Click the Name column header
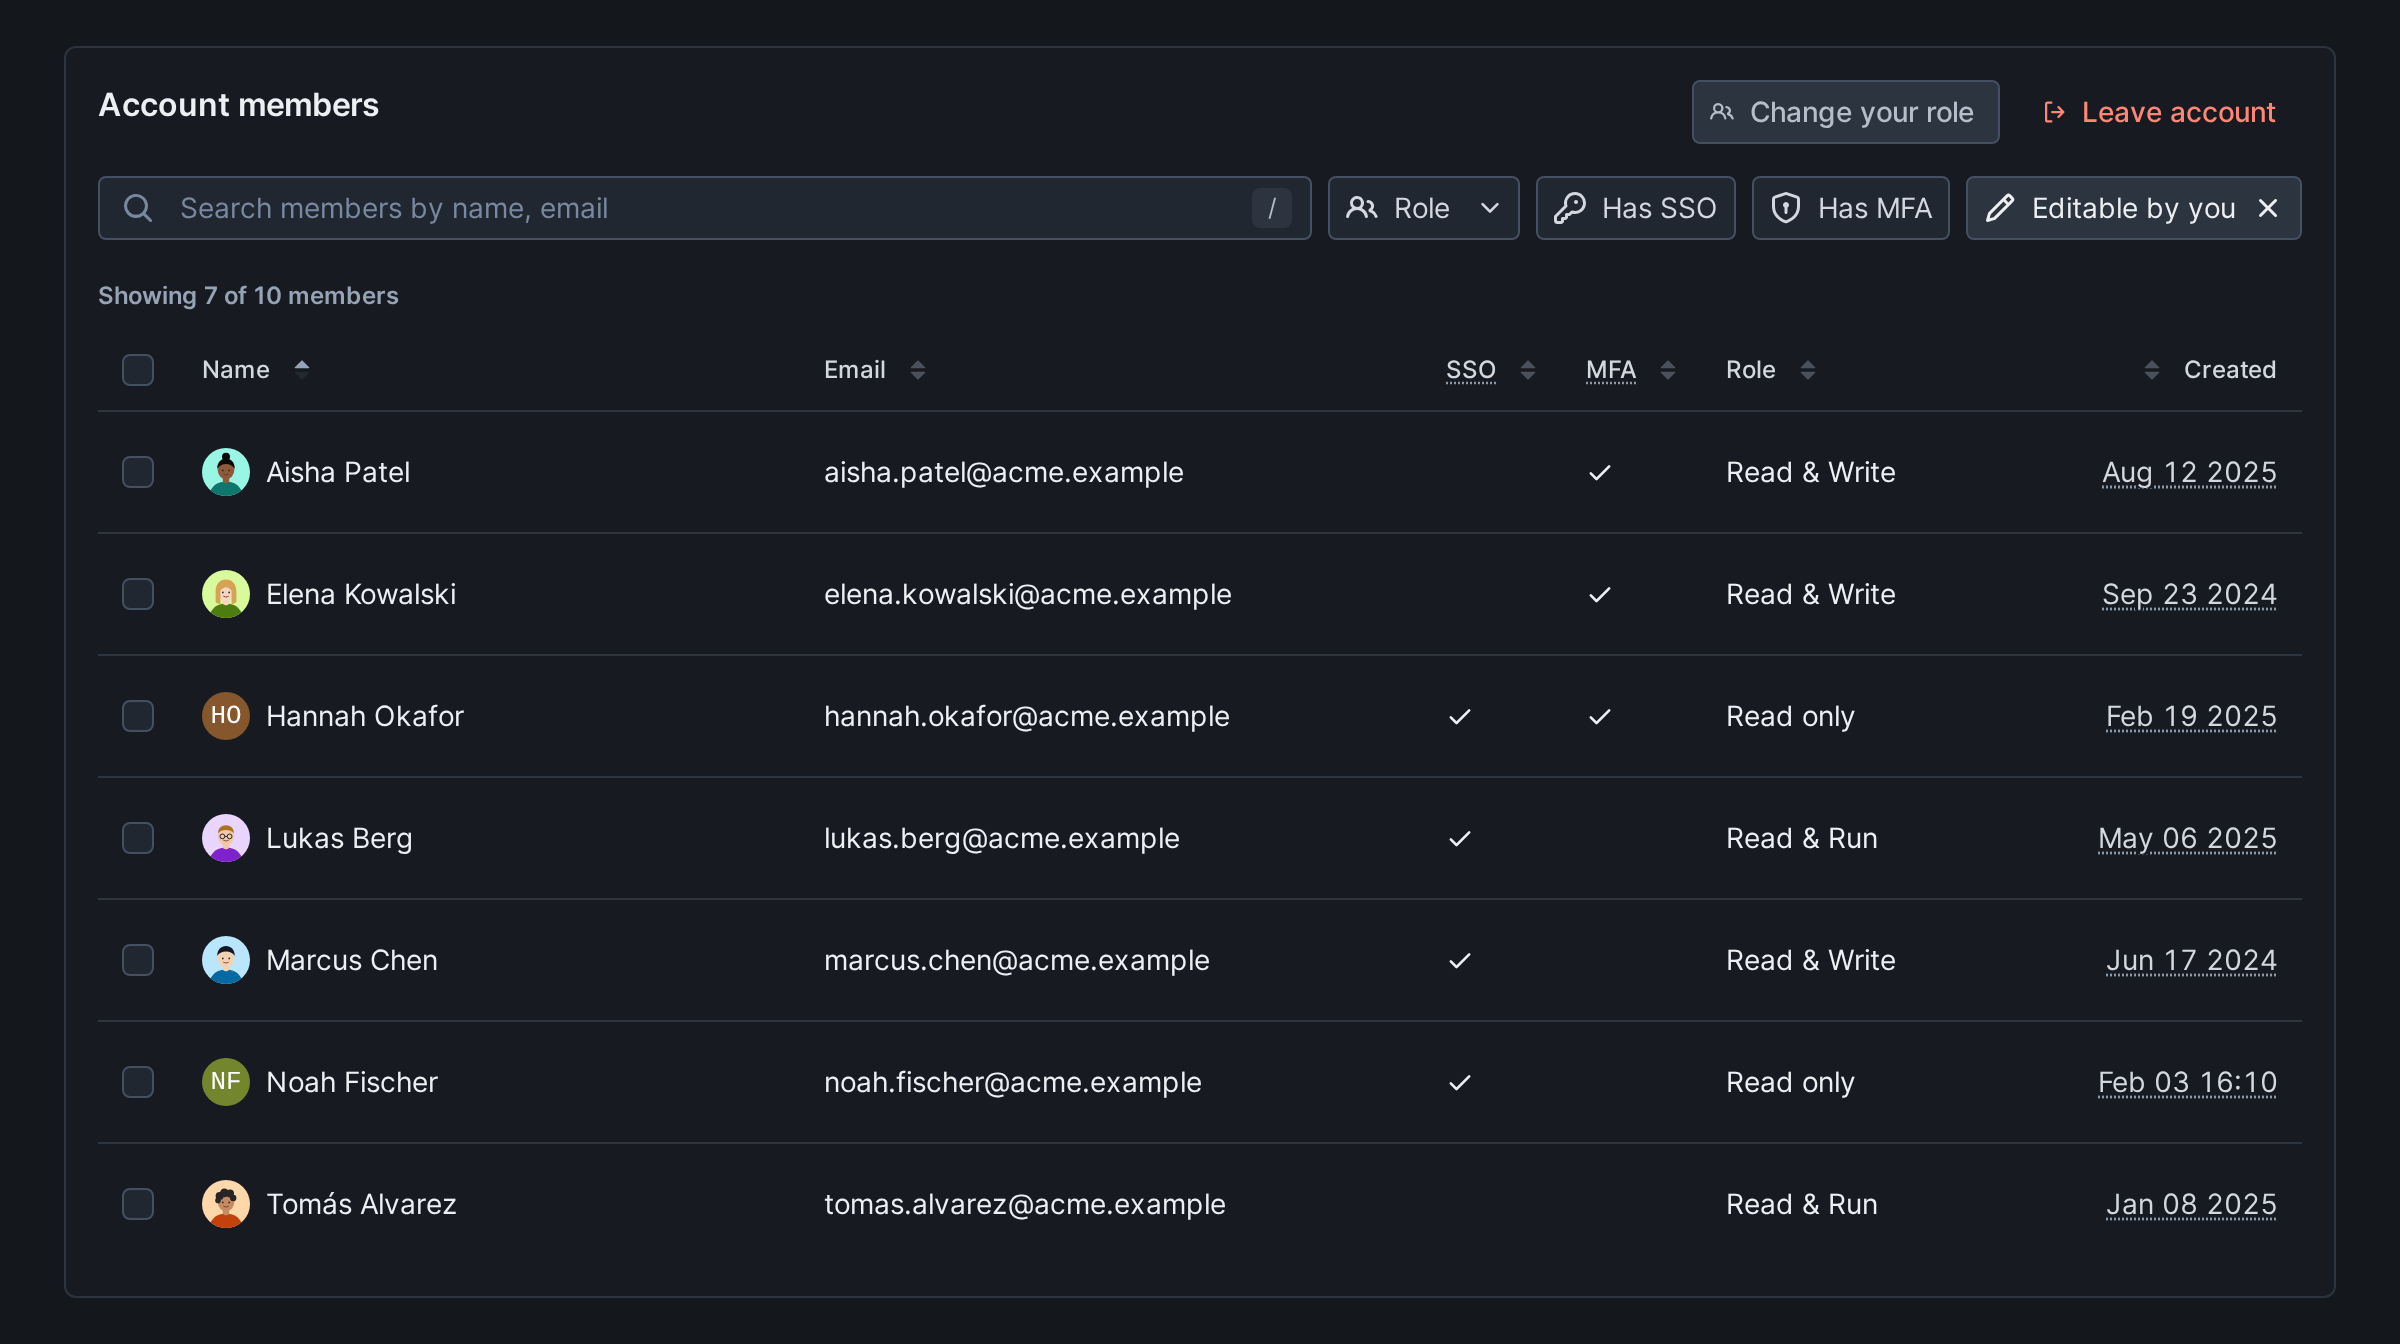Screen dimensions: 2400x1344 [236, 370]
